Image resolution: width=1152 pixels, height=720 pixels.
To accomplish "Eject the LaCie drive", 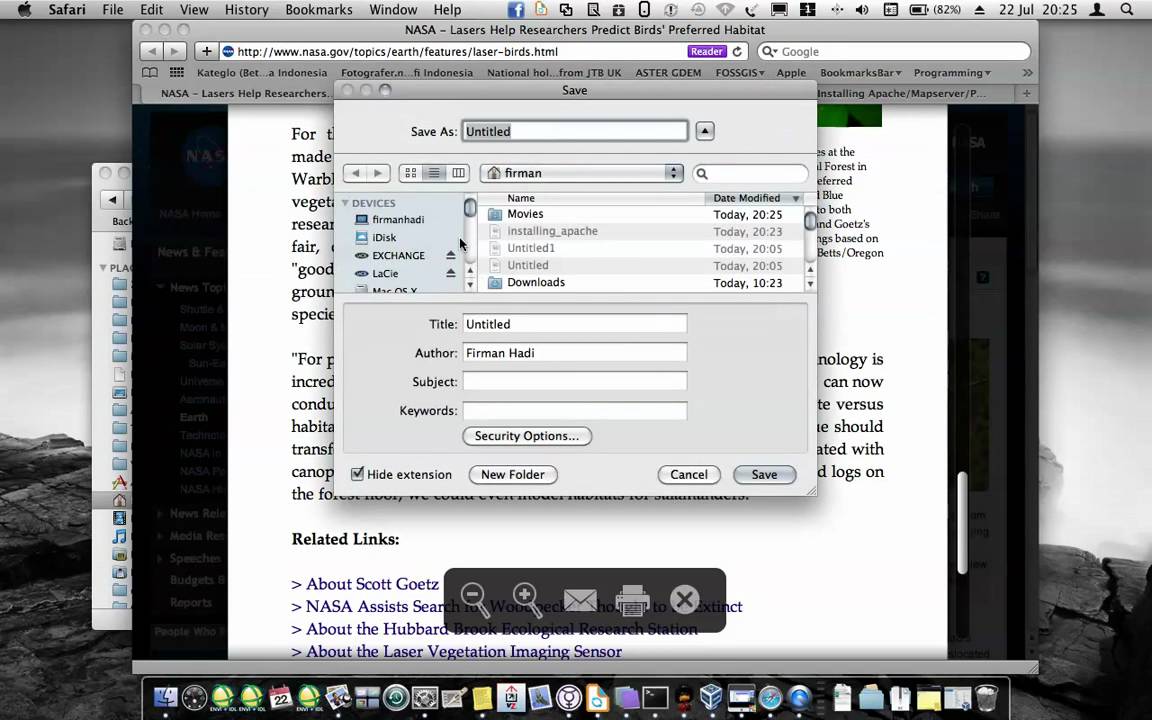I will [x=451, y=273].
